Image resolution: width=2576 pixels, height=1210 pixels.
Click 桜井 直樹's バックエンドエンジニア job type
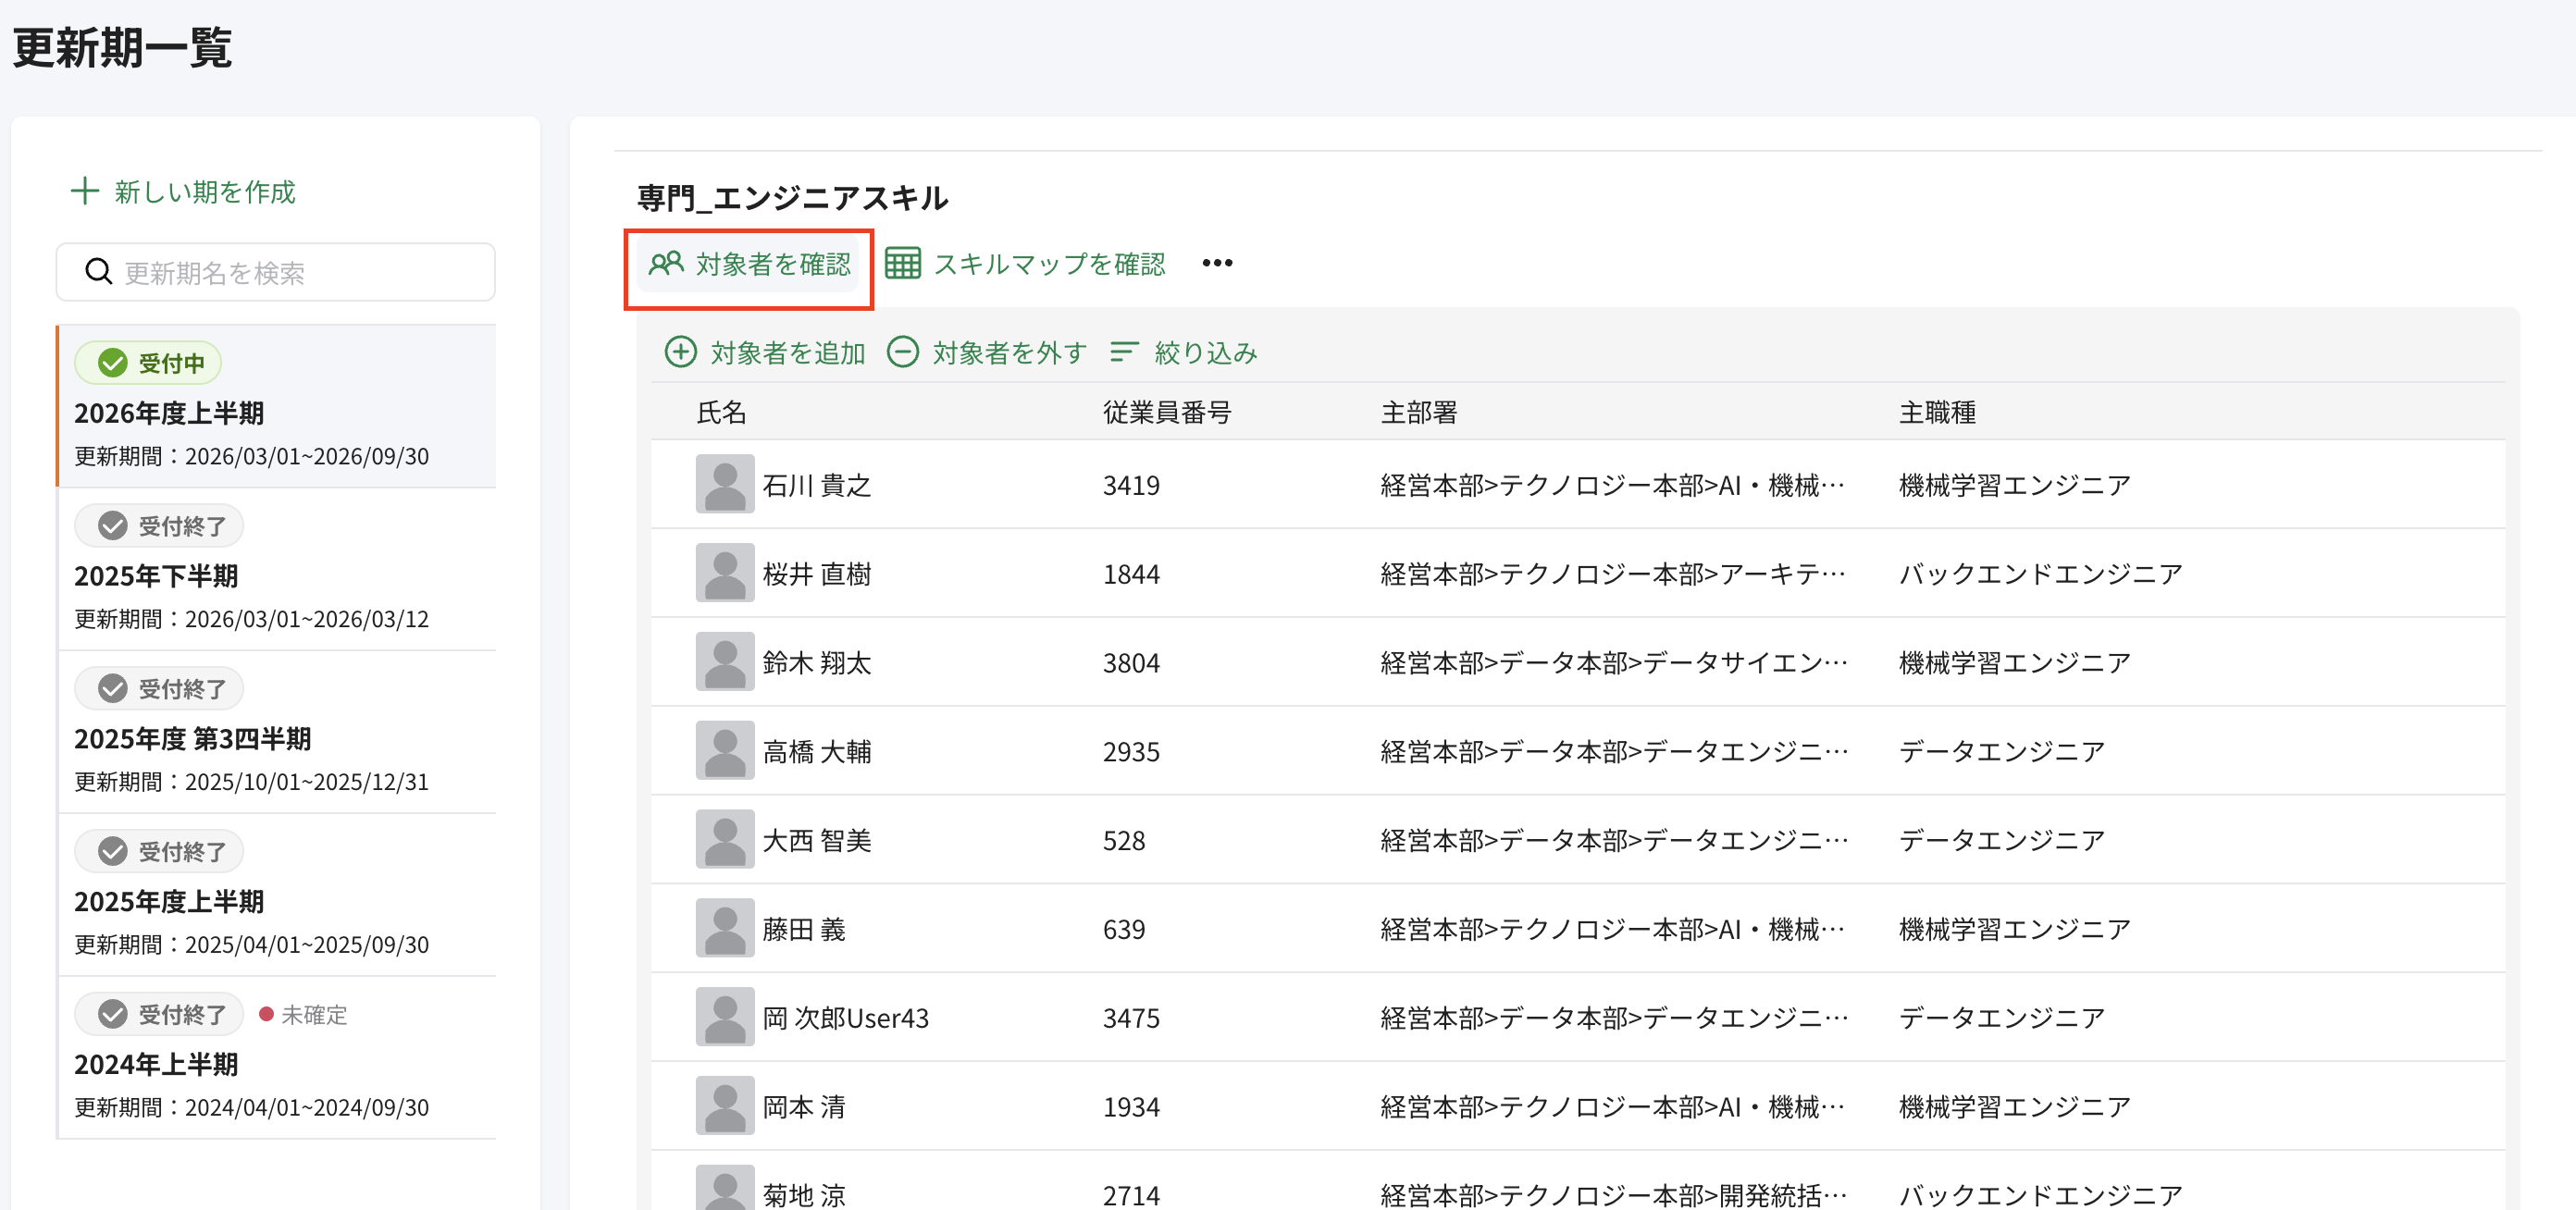tap(2040, 574)
